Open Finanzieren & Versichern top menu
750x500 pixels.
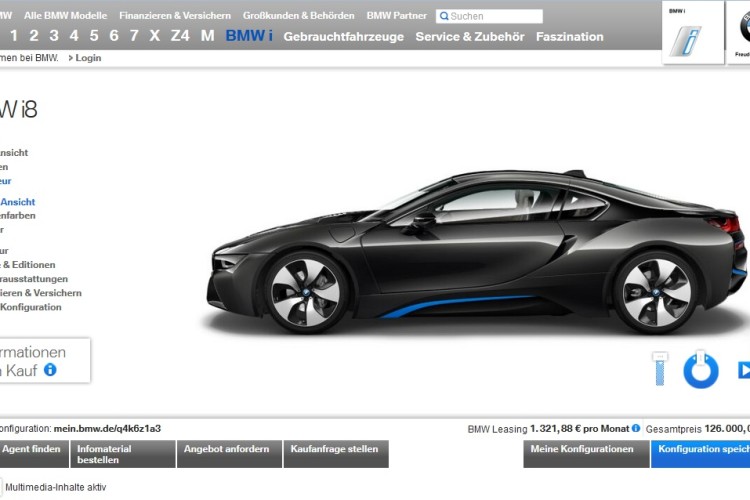(x=175, y=15)
